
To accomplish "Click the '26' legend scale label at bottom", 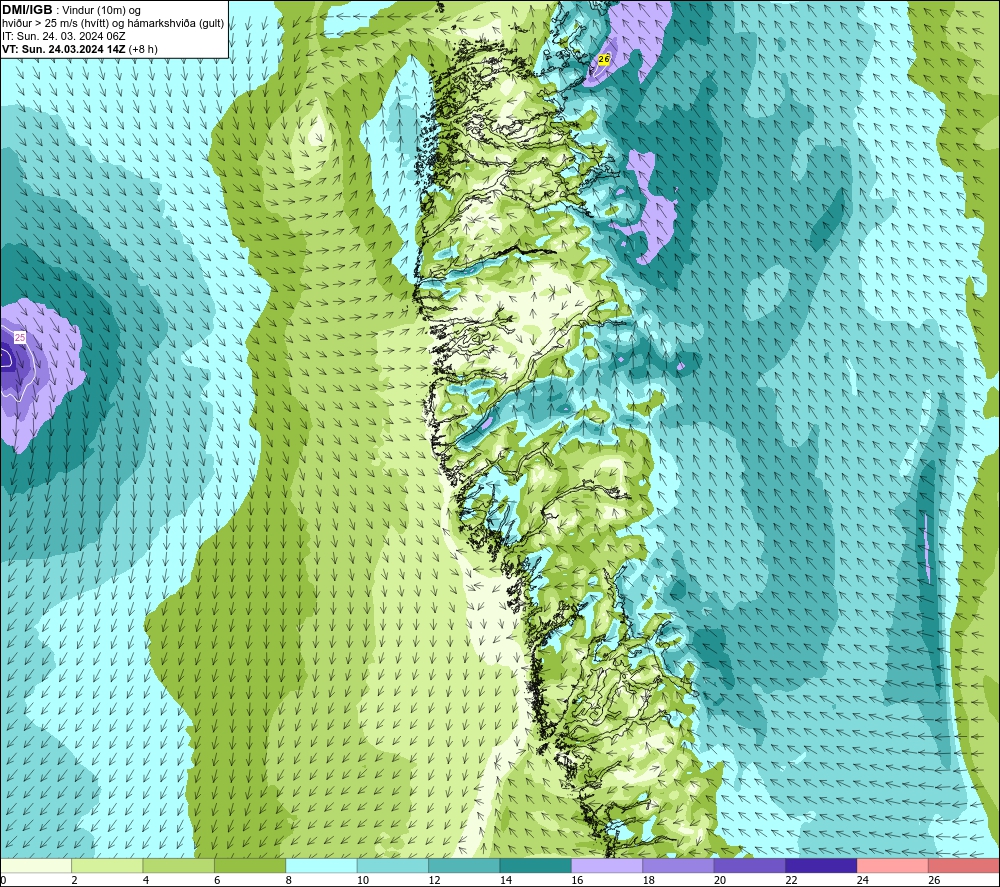I will 934,880.
